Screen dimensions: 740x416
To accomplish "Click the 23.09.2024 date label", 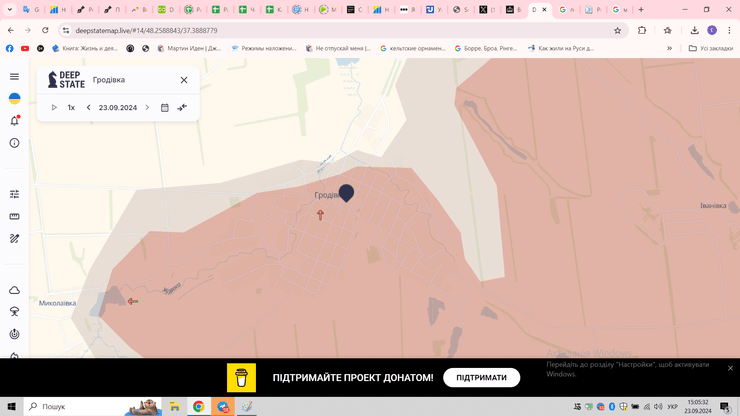I will pyautogui.click(x=118, y=108).
